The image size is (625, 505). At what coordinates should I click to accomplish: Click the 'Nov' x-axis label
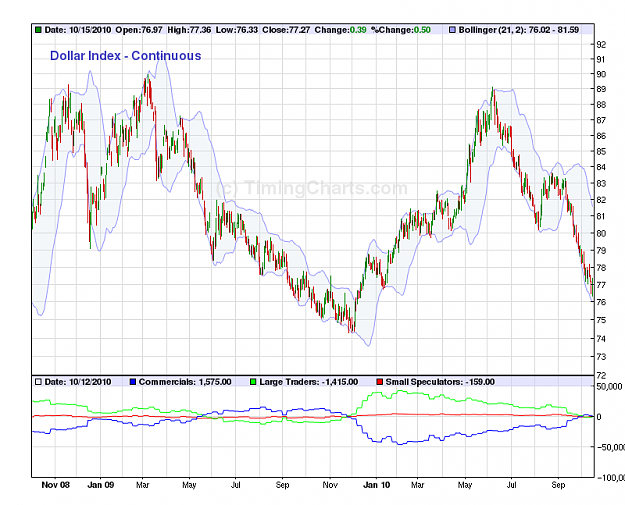tap(330, 485)
